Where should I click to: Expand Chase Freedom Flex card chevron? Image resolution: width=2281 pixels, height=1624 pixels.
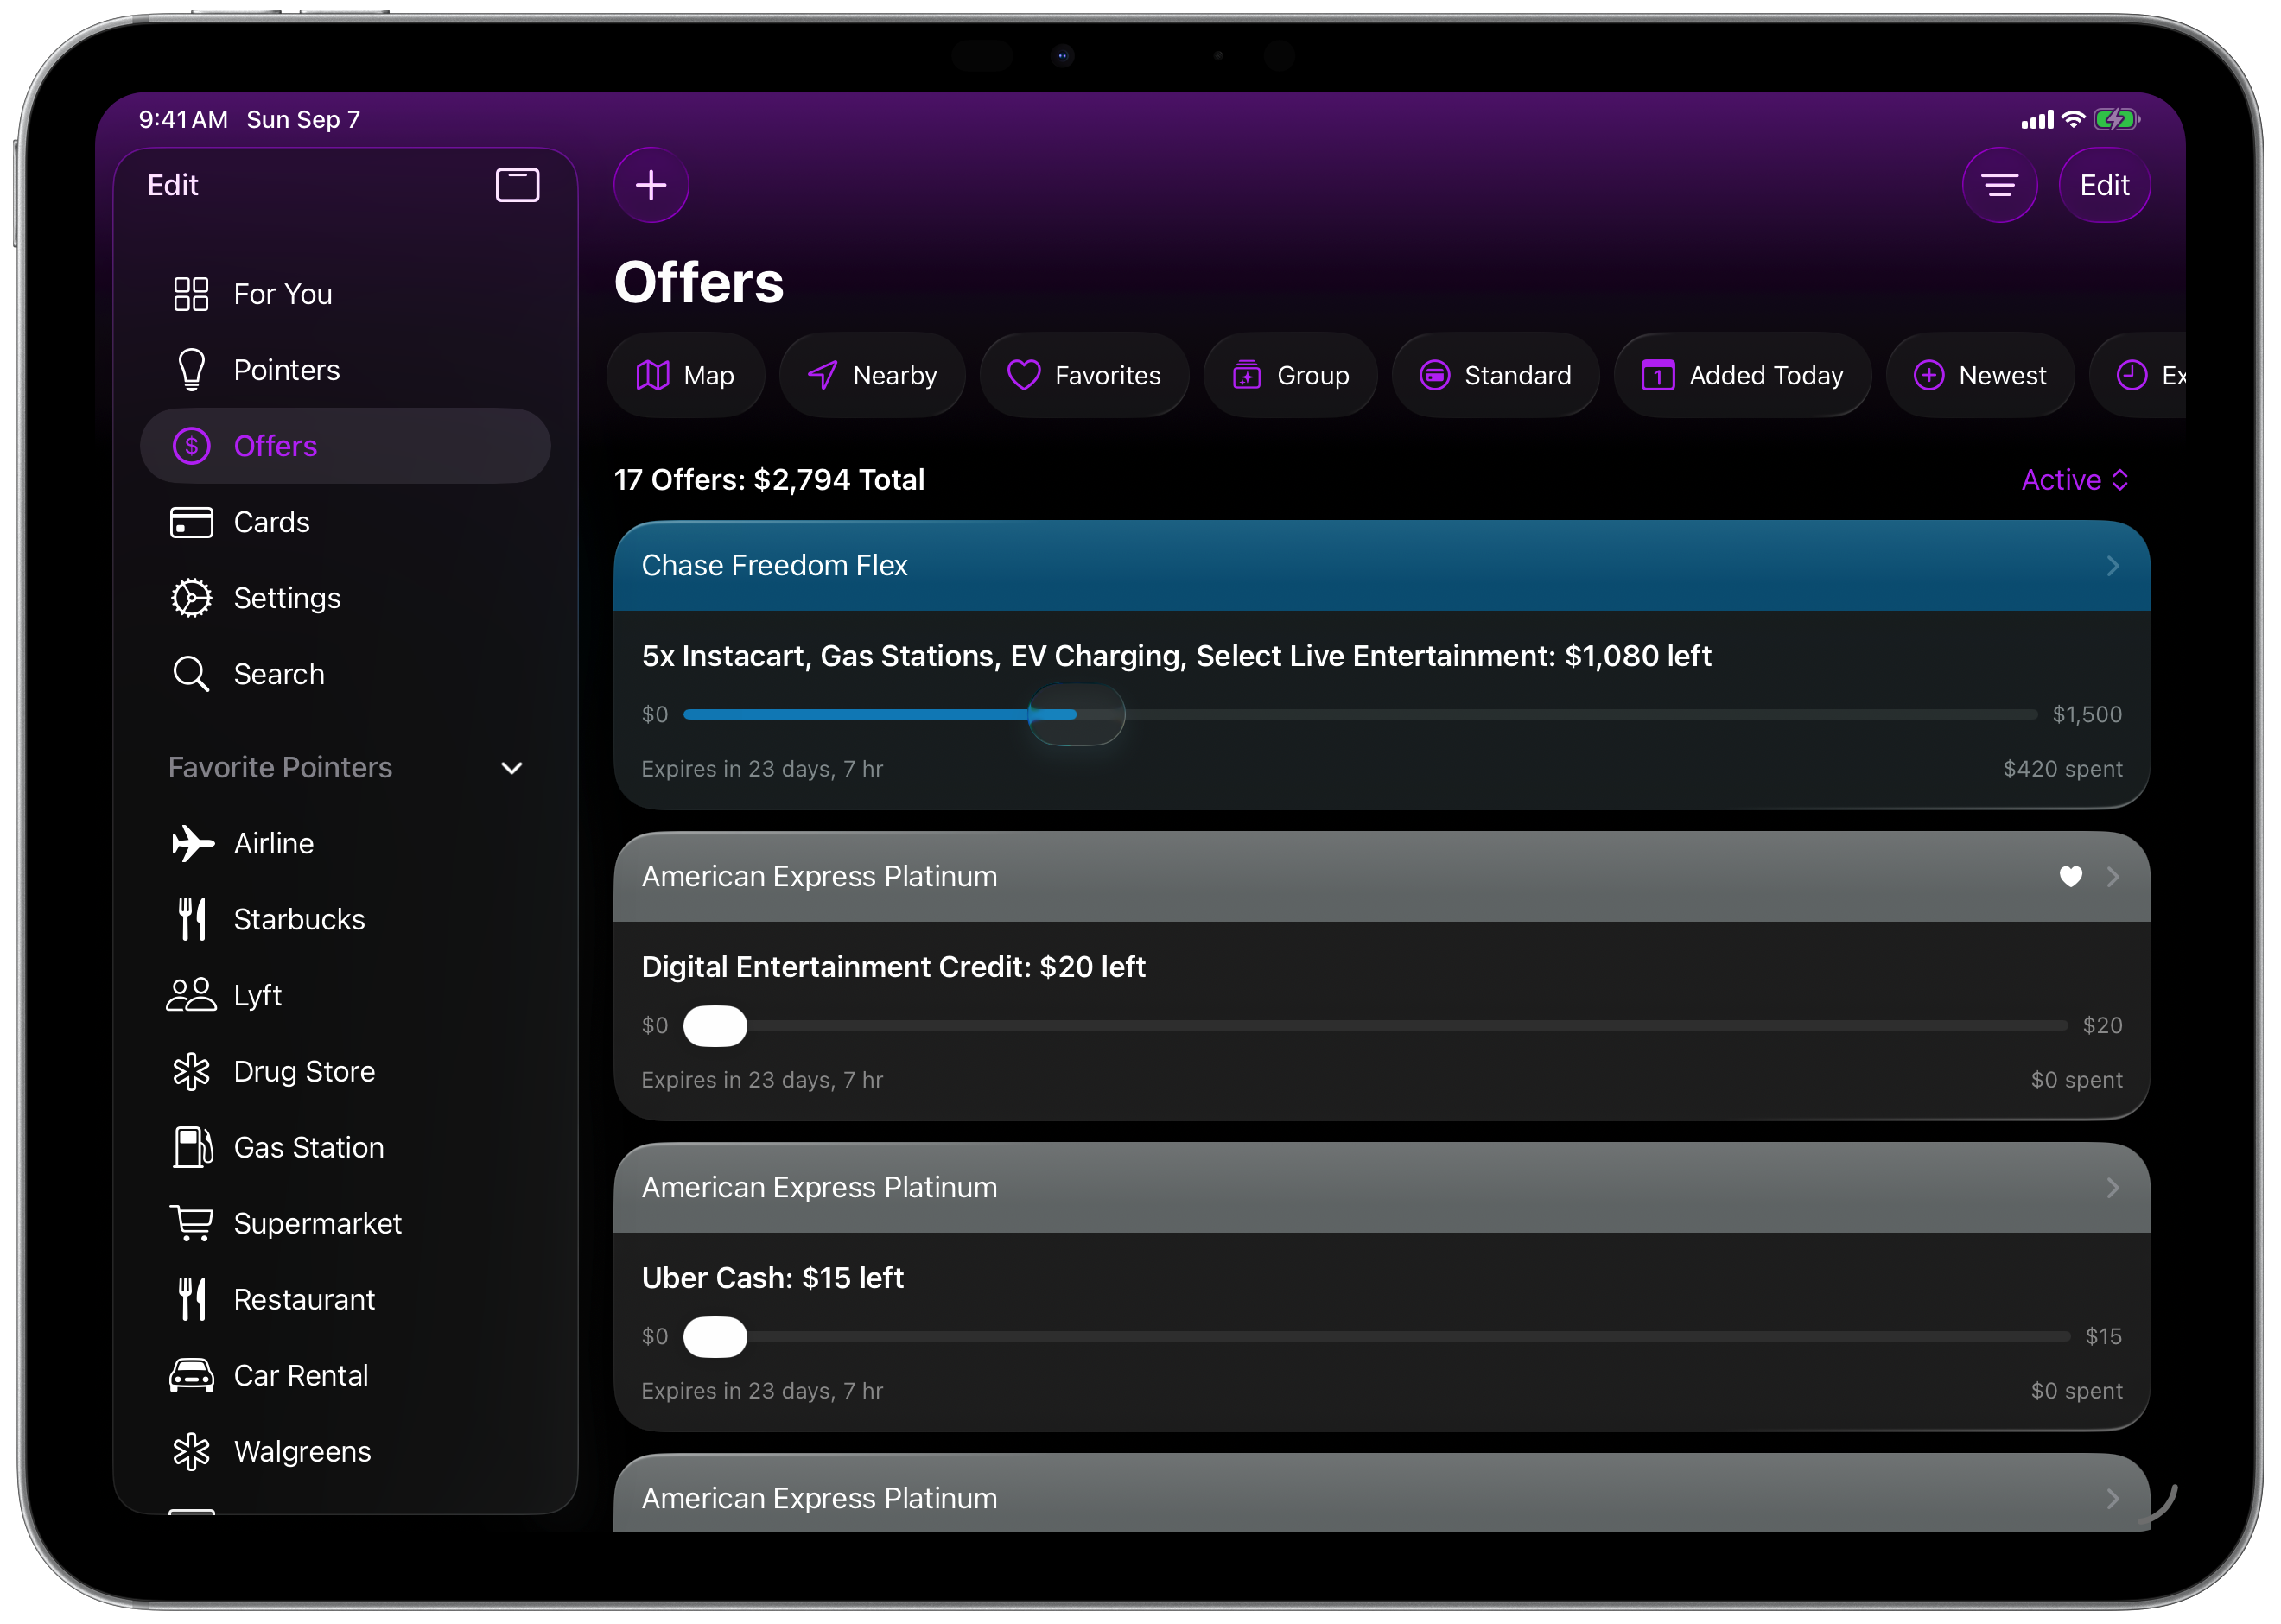(x=2112, y=566)
